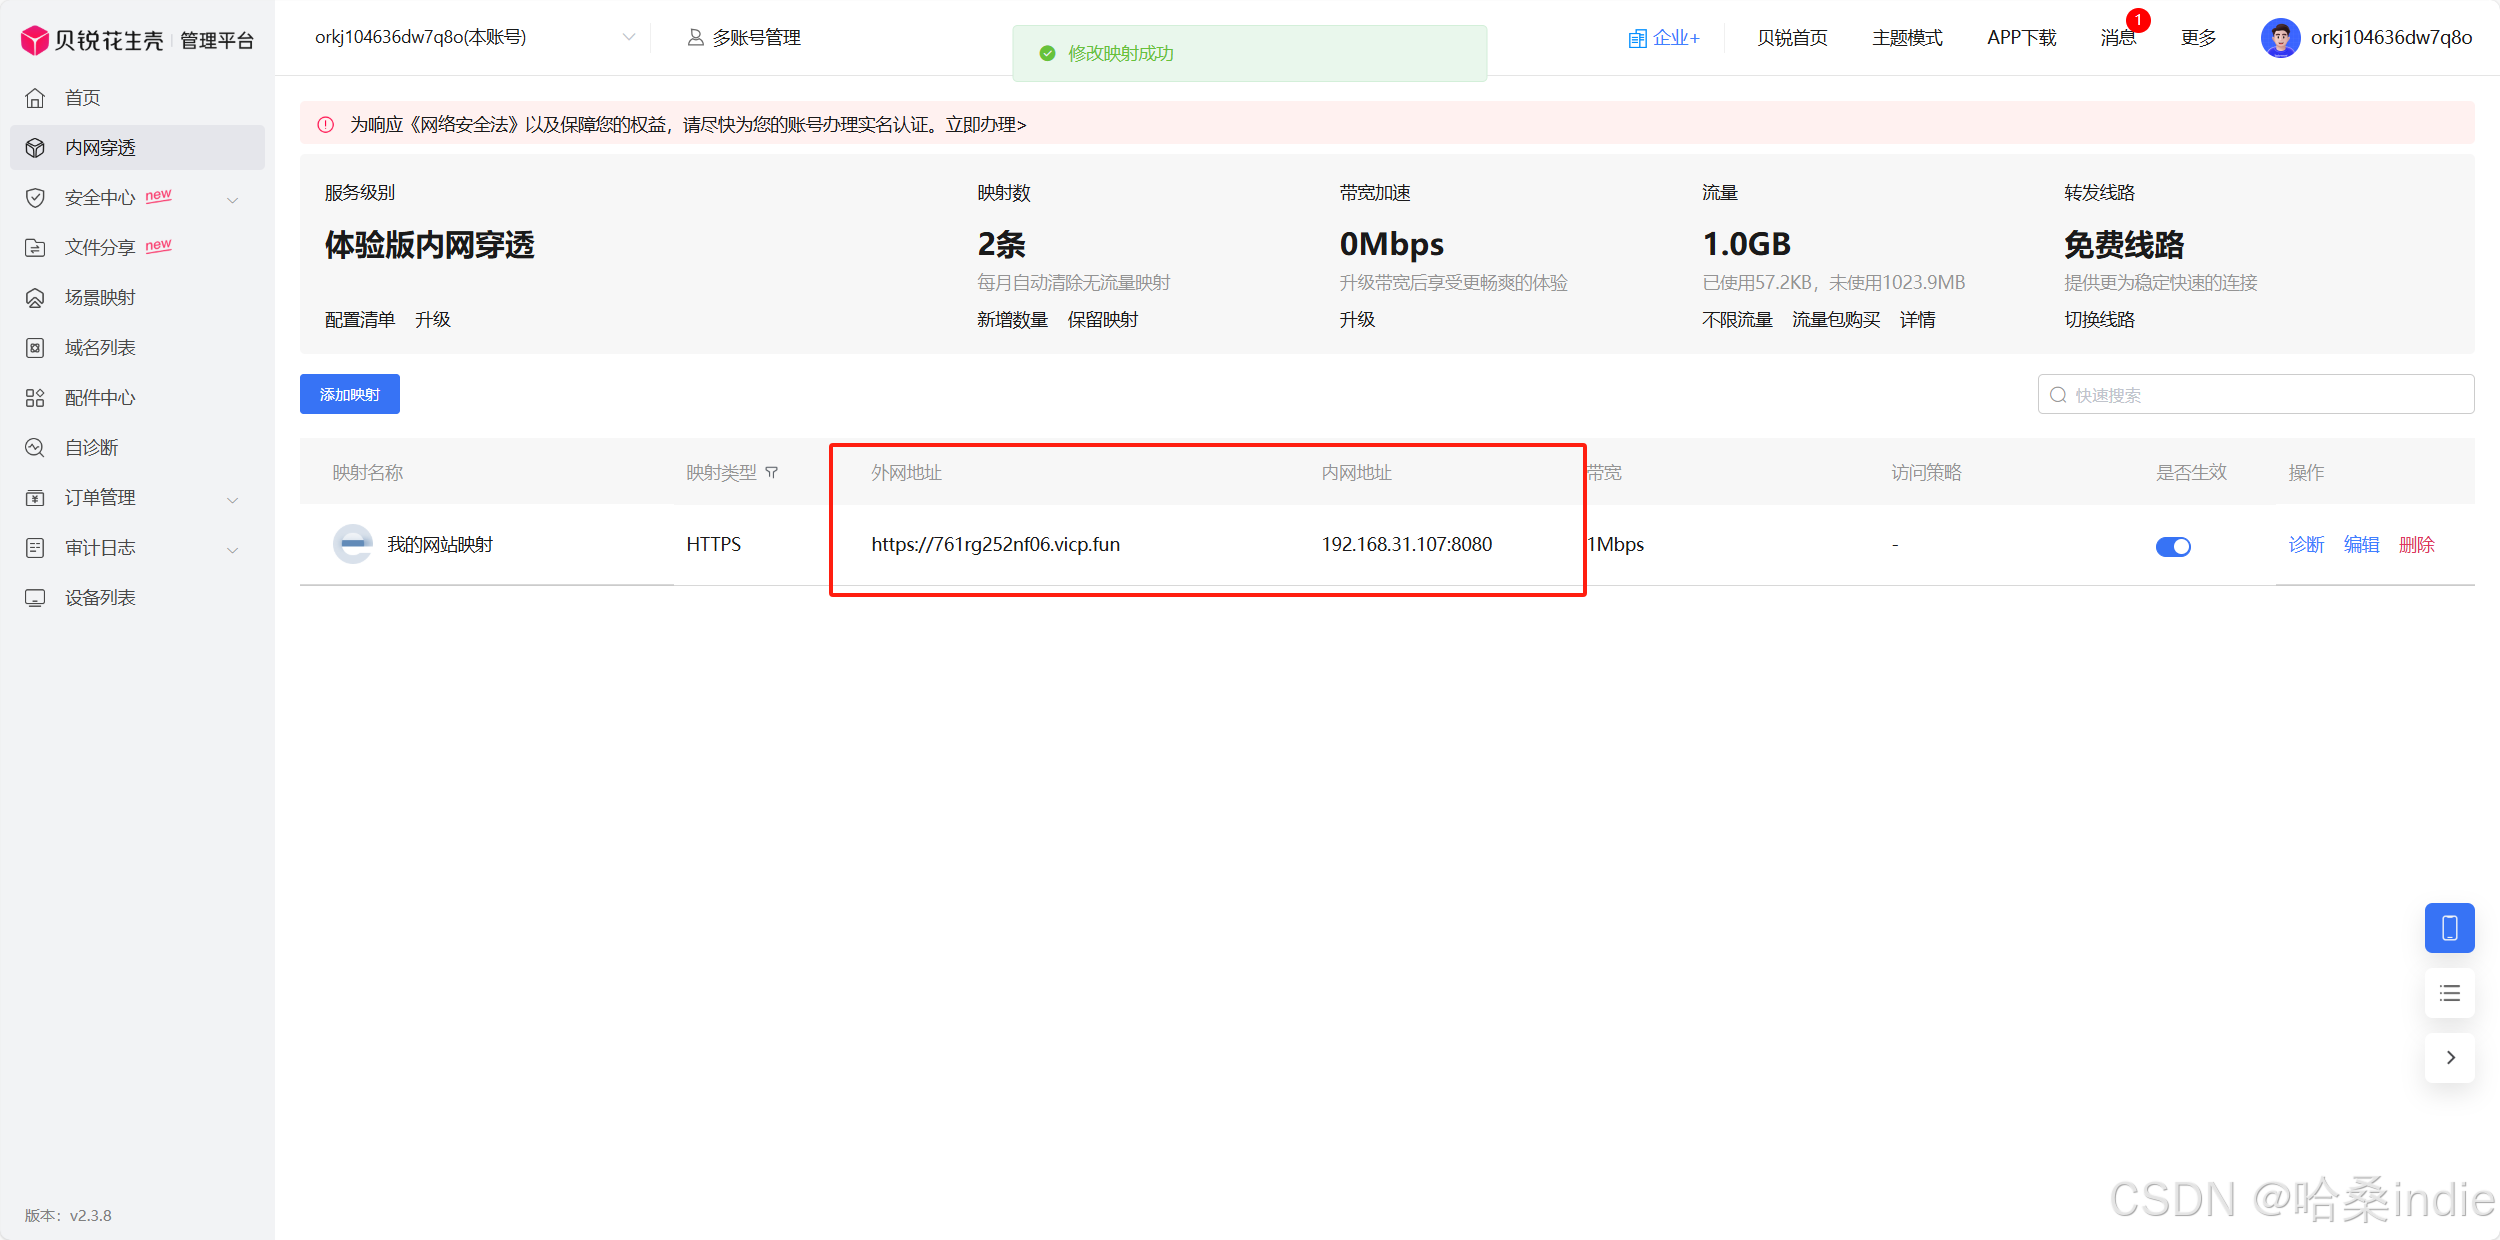Screen dimensions: 2500x1240
Task: Click the 映射类型 filter icon
Action: [772, 473]
